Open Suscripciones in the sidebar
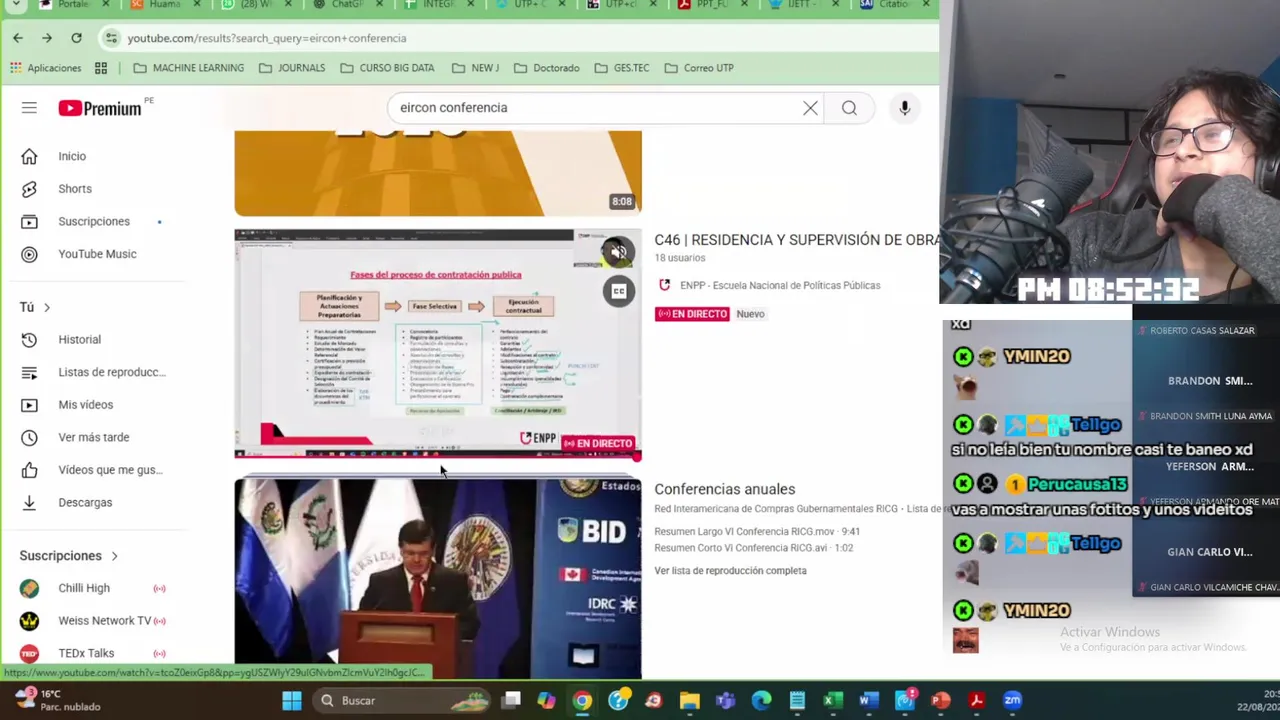Screen dimensions: 1280x720 click(95, 221)
